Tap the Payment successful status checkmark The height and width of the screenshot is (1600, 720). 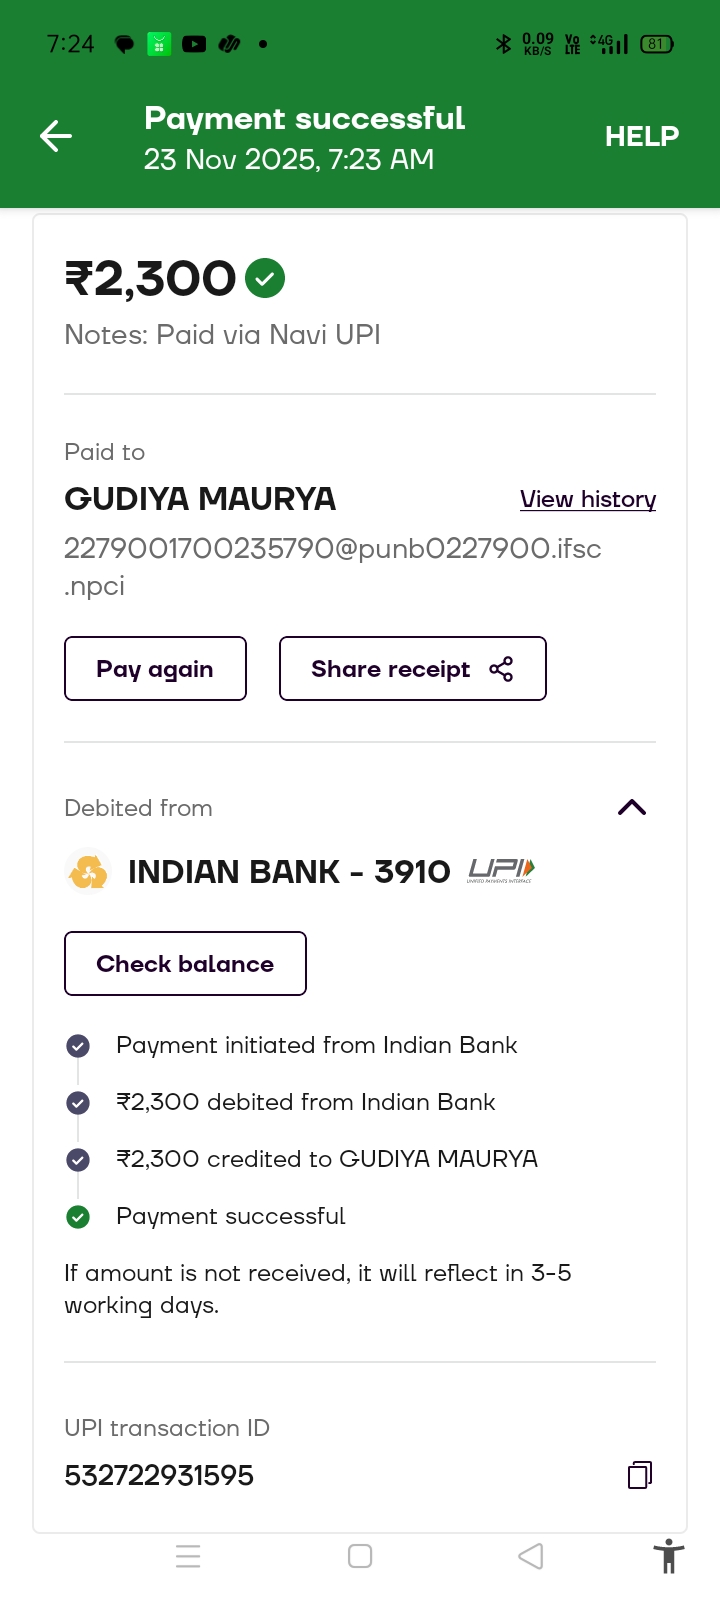point(78,1217)
